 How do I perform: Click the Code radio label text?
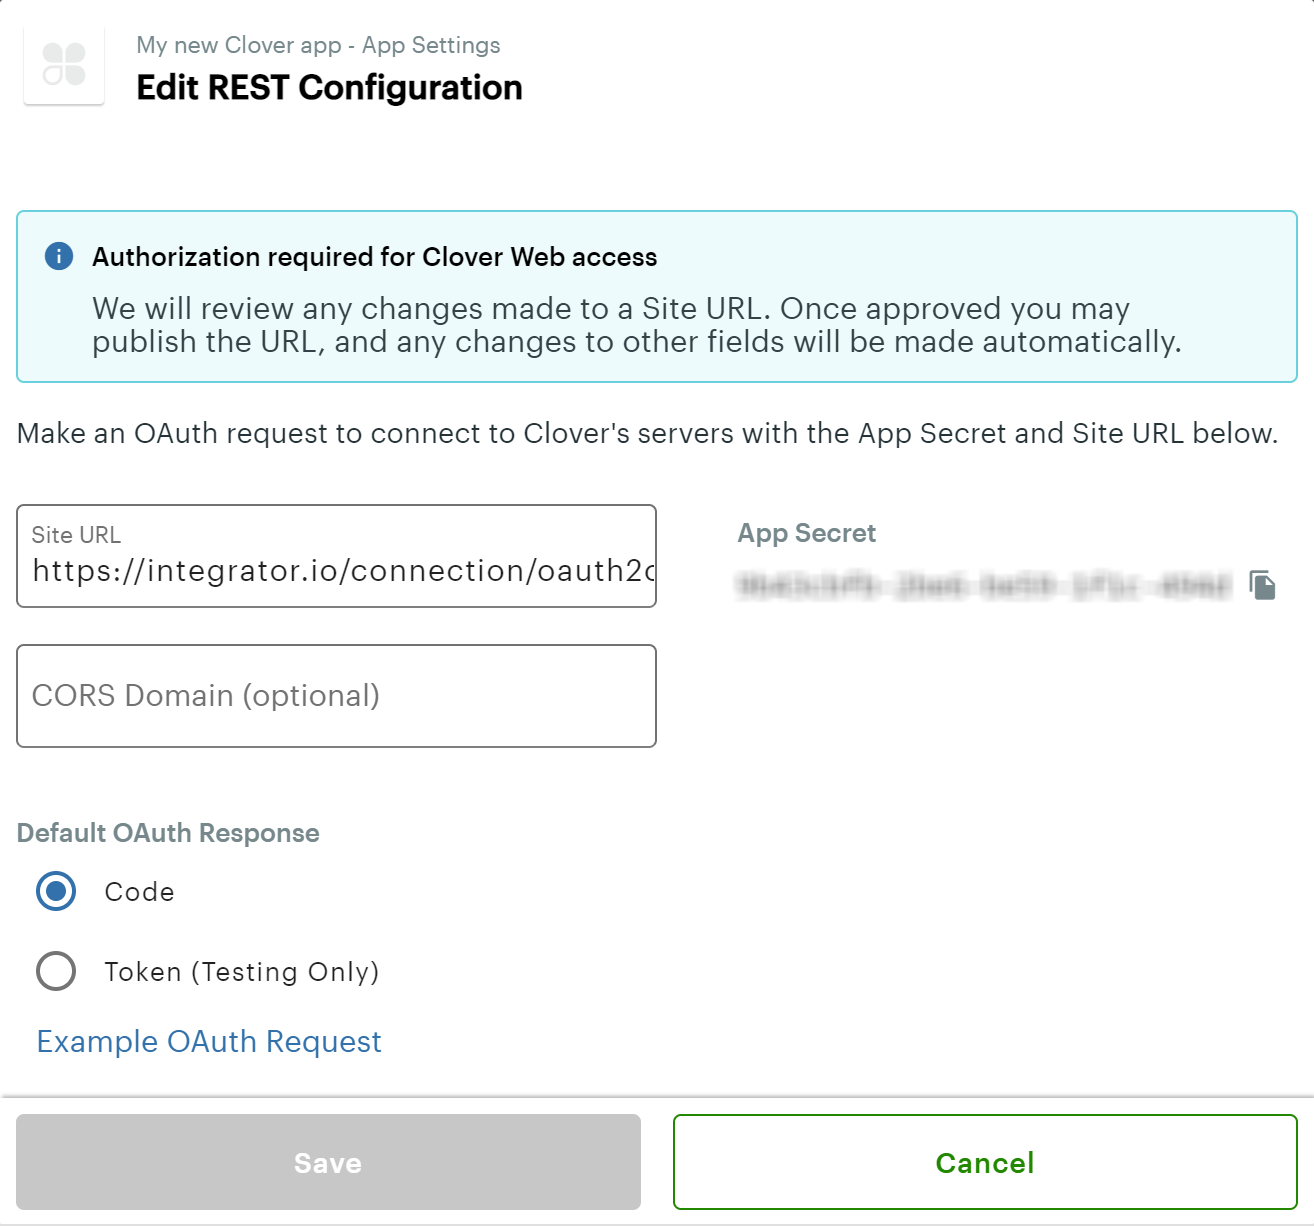(x=140, y=892)
